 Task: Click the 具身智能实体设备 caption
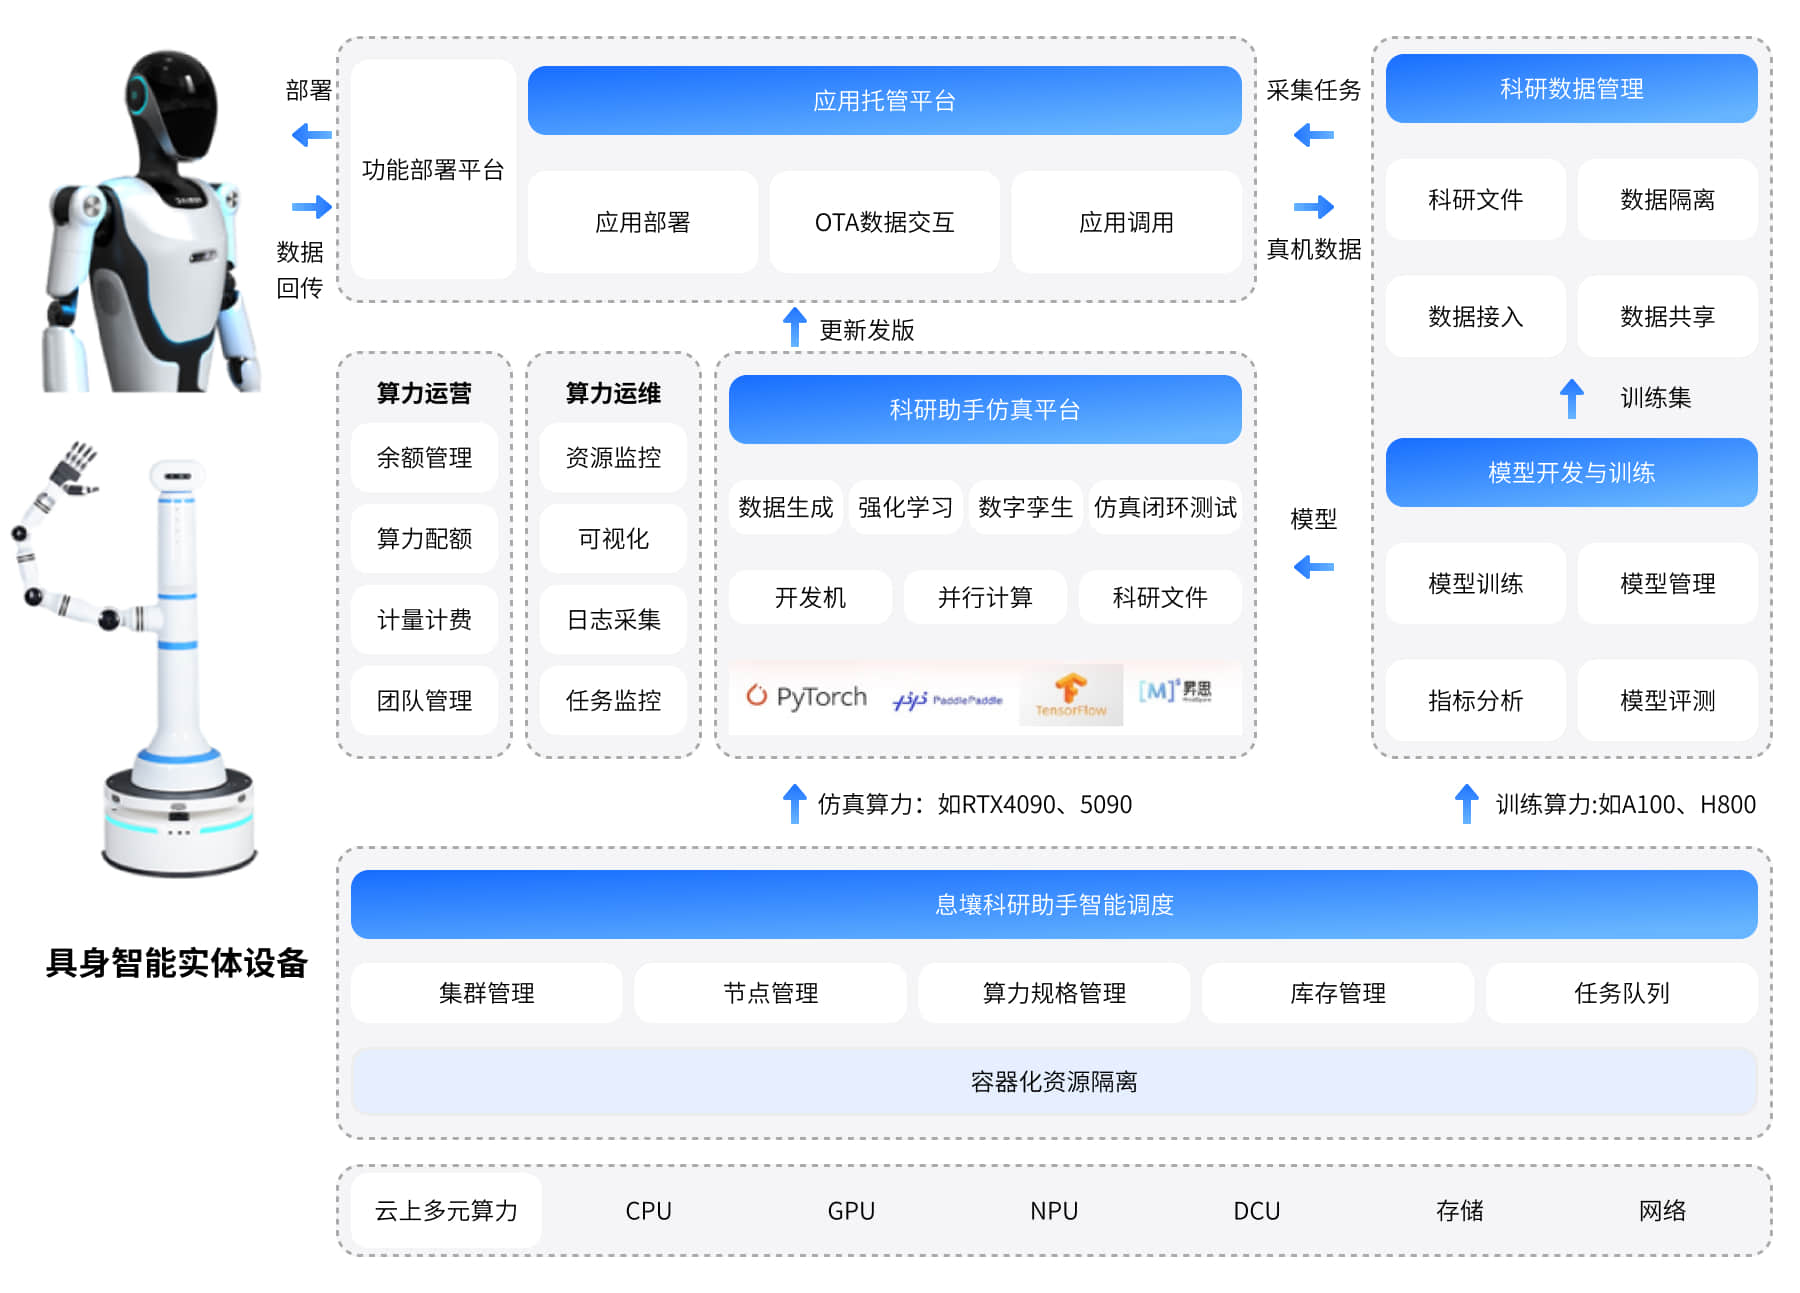[177, 962]
